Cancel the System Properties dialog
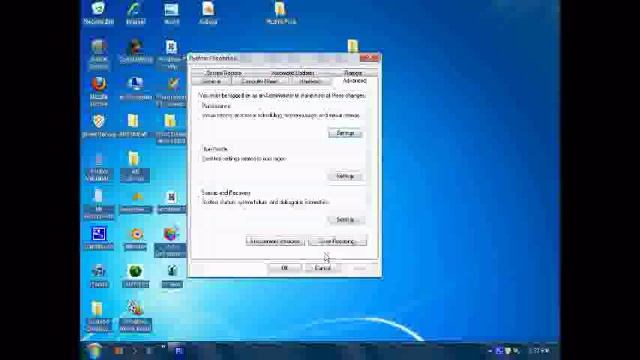Viewport: 640px width, 360px height. (x=322, y=268)
